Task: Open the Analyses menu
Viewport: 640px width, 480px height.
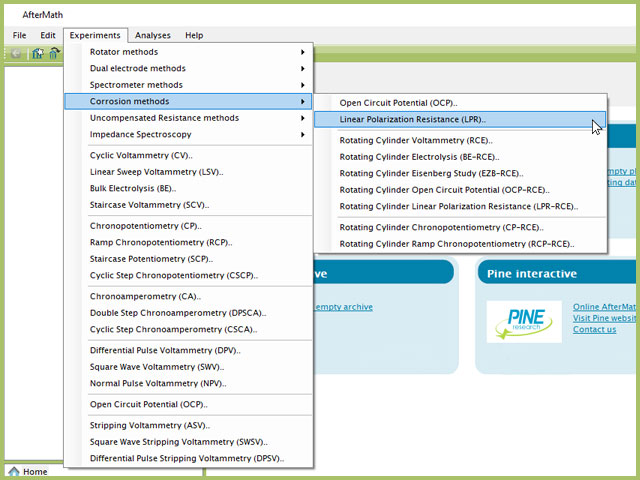Action: coord(153,35)
